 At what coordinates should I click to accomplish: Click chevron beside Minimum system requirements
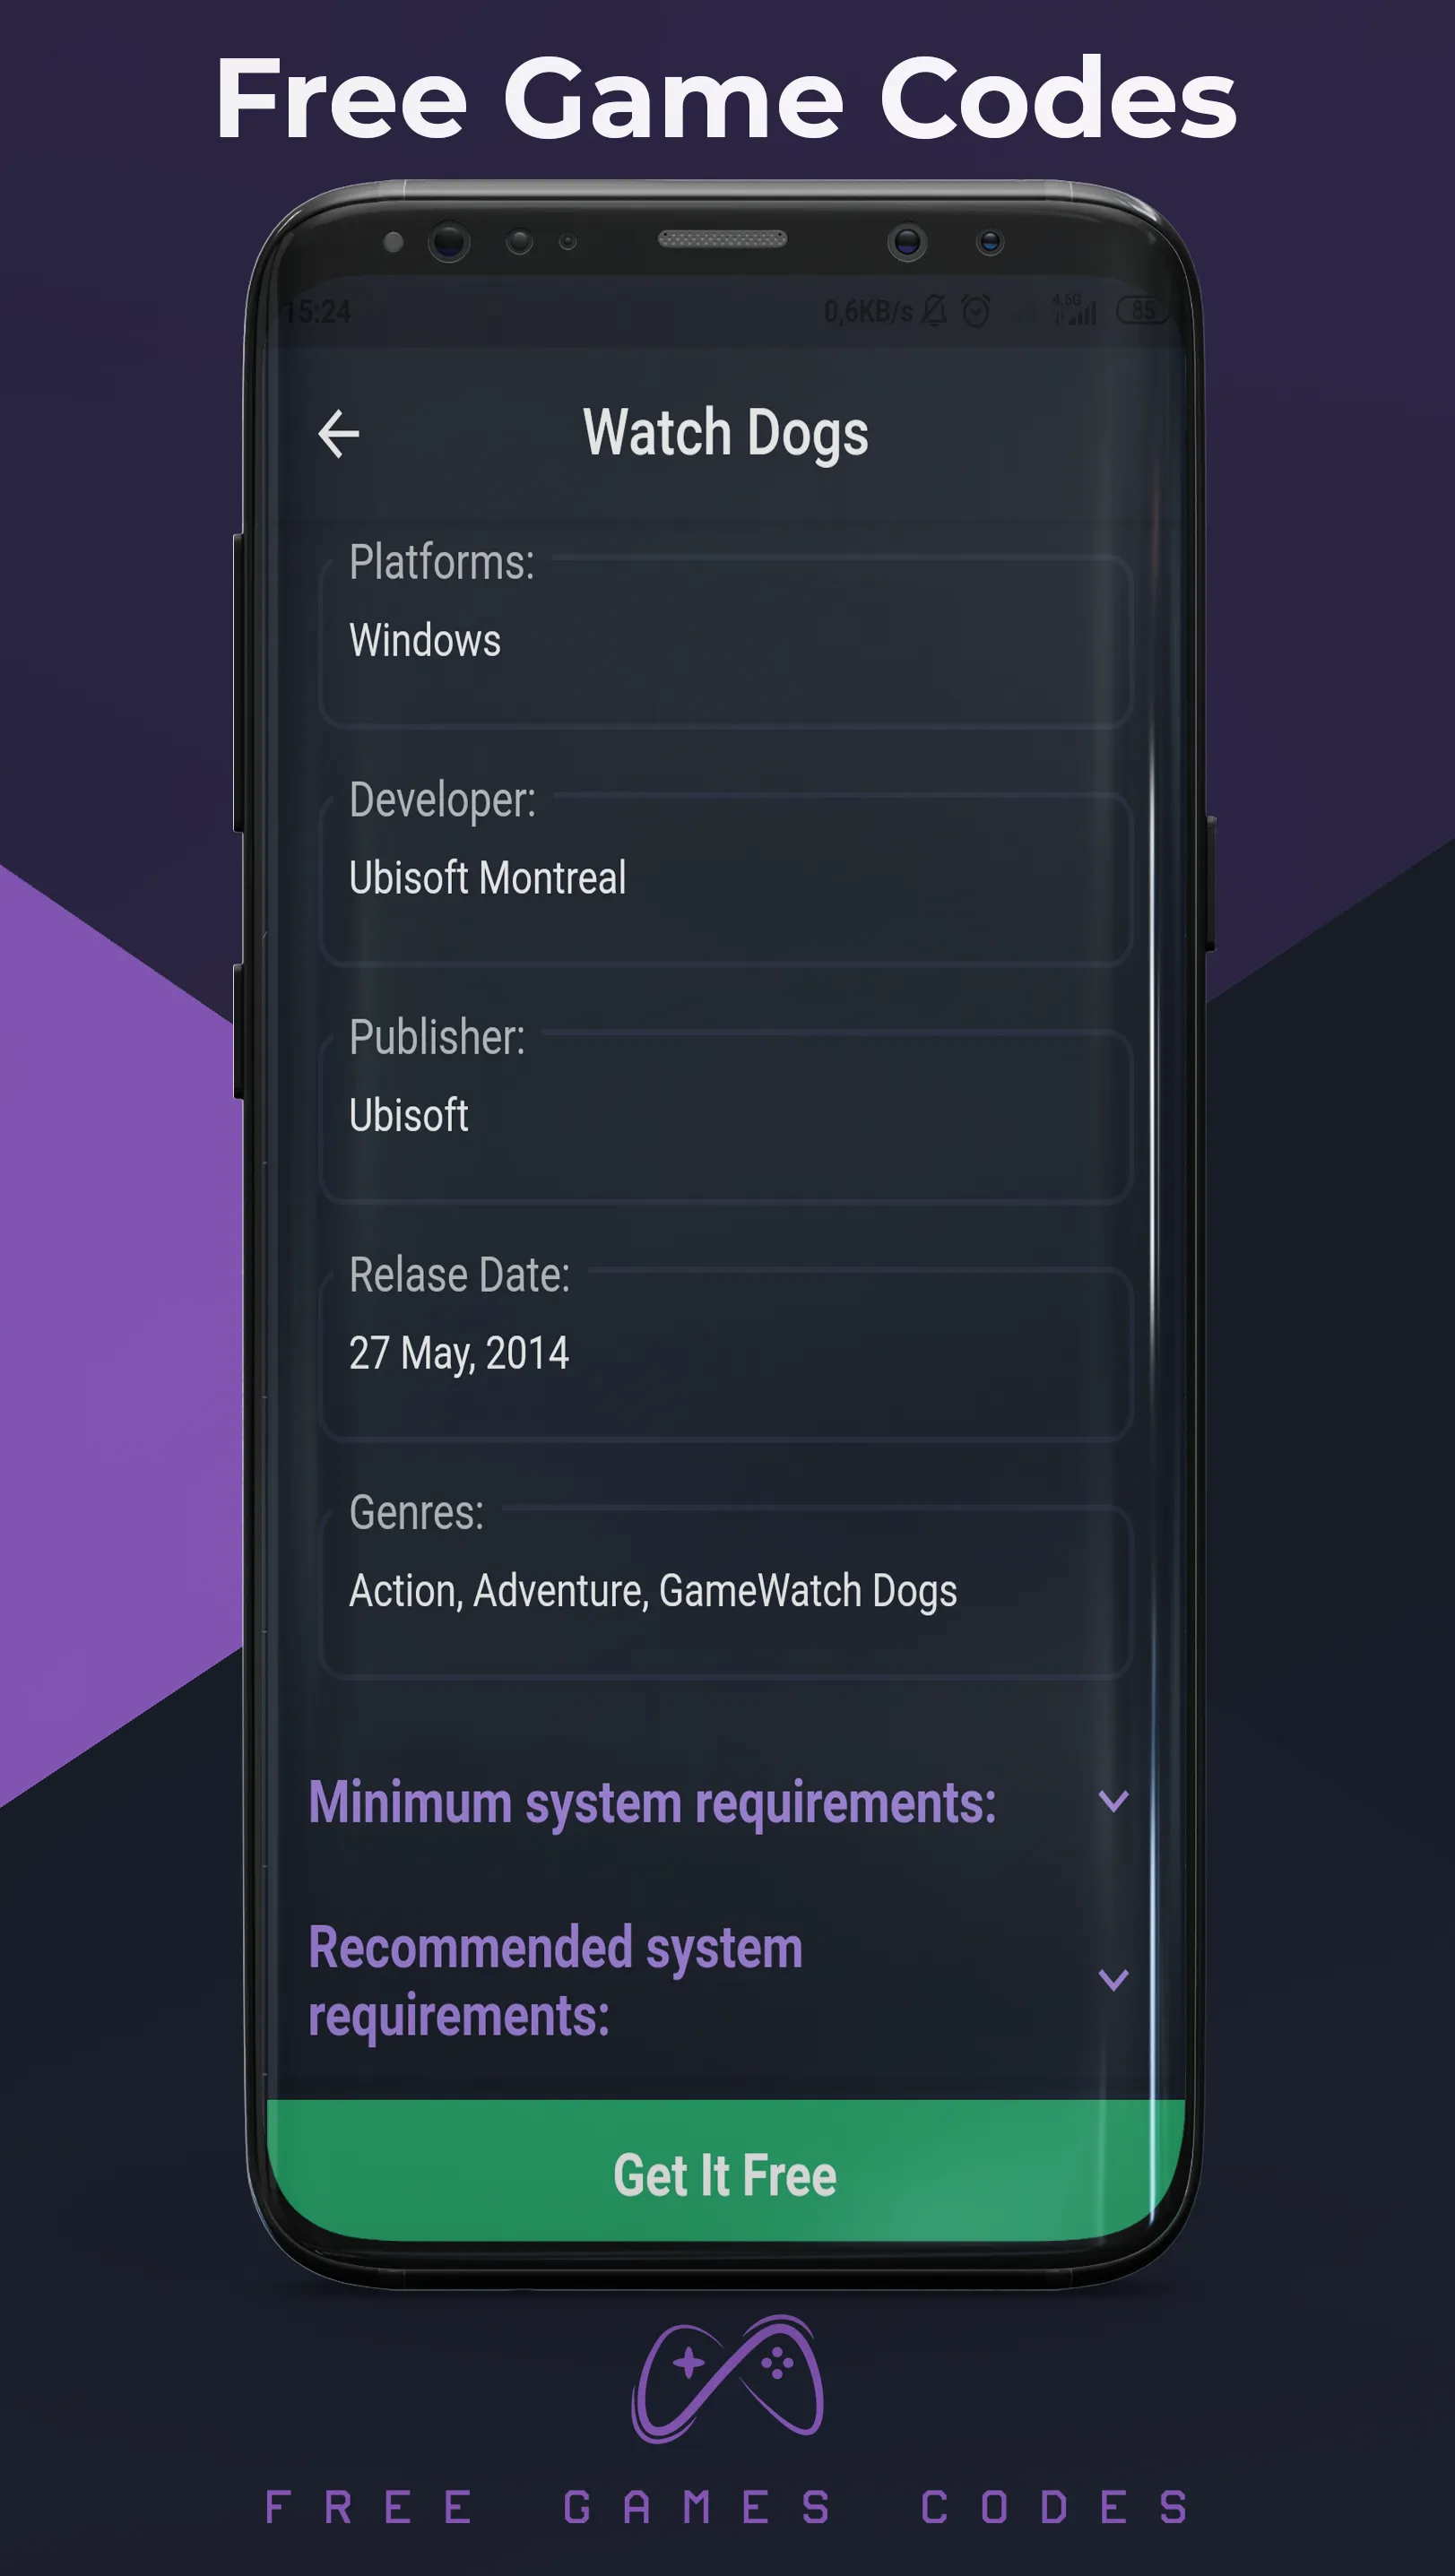(1113, 1801)
